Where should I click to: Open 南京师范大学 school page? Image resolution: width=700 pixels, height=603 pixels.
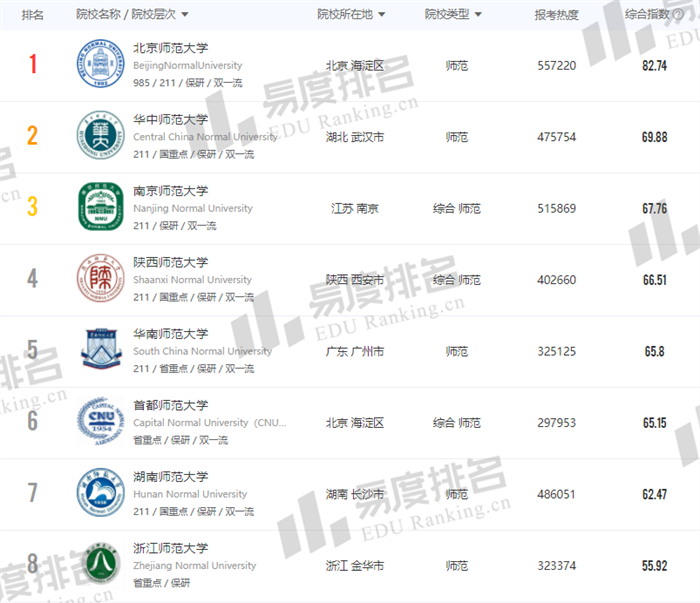(x=171, y=191)
